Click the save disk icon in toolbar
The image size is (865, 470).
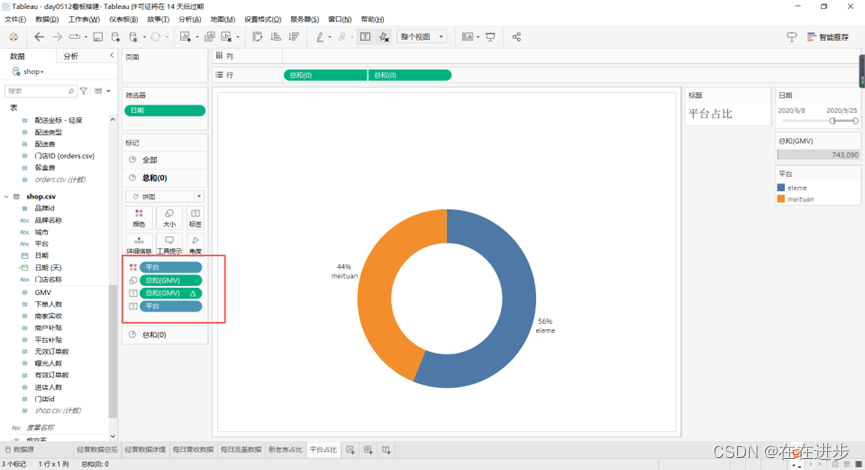click(x=98, y=37)
